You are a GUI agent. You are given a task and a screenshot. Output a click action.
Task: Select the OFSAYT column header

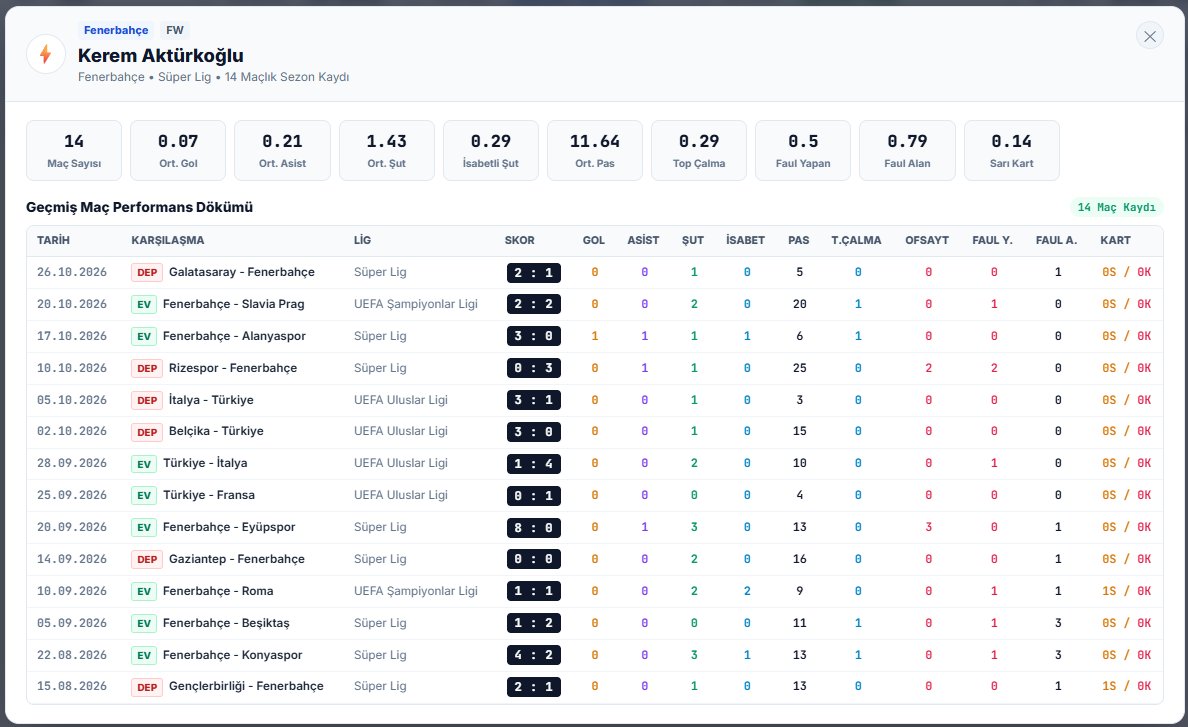[927, 240]
